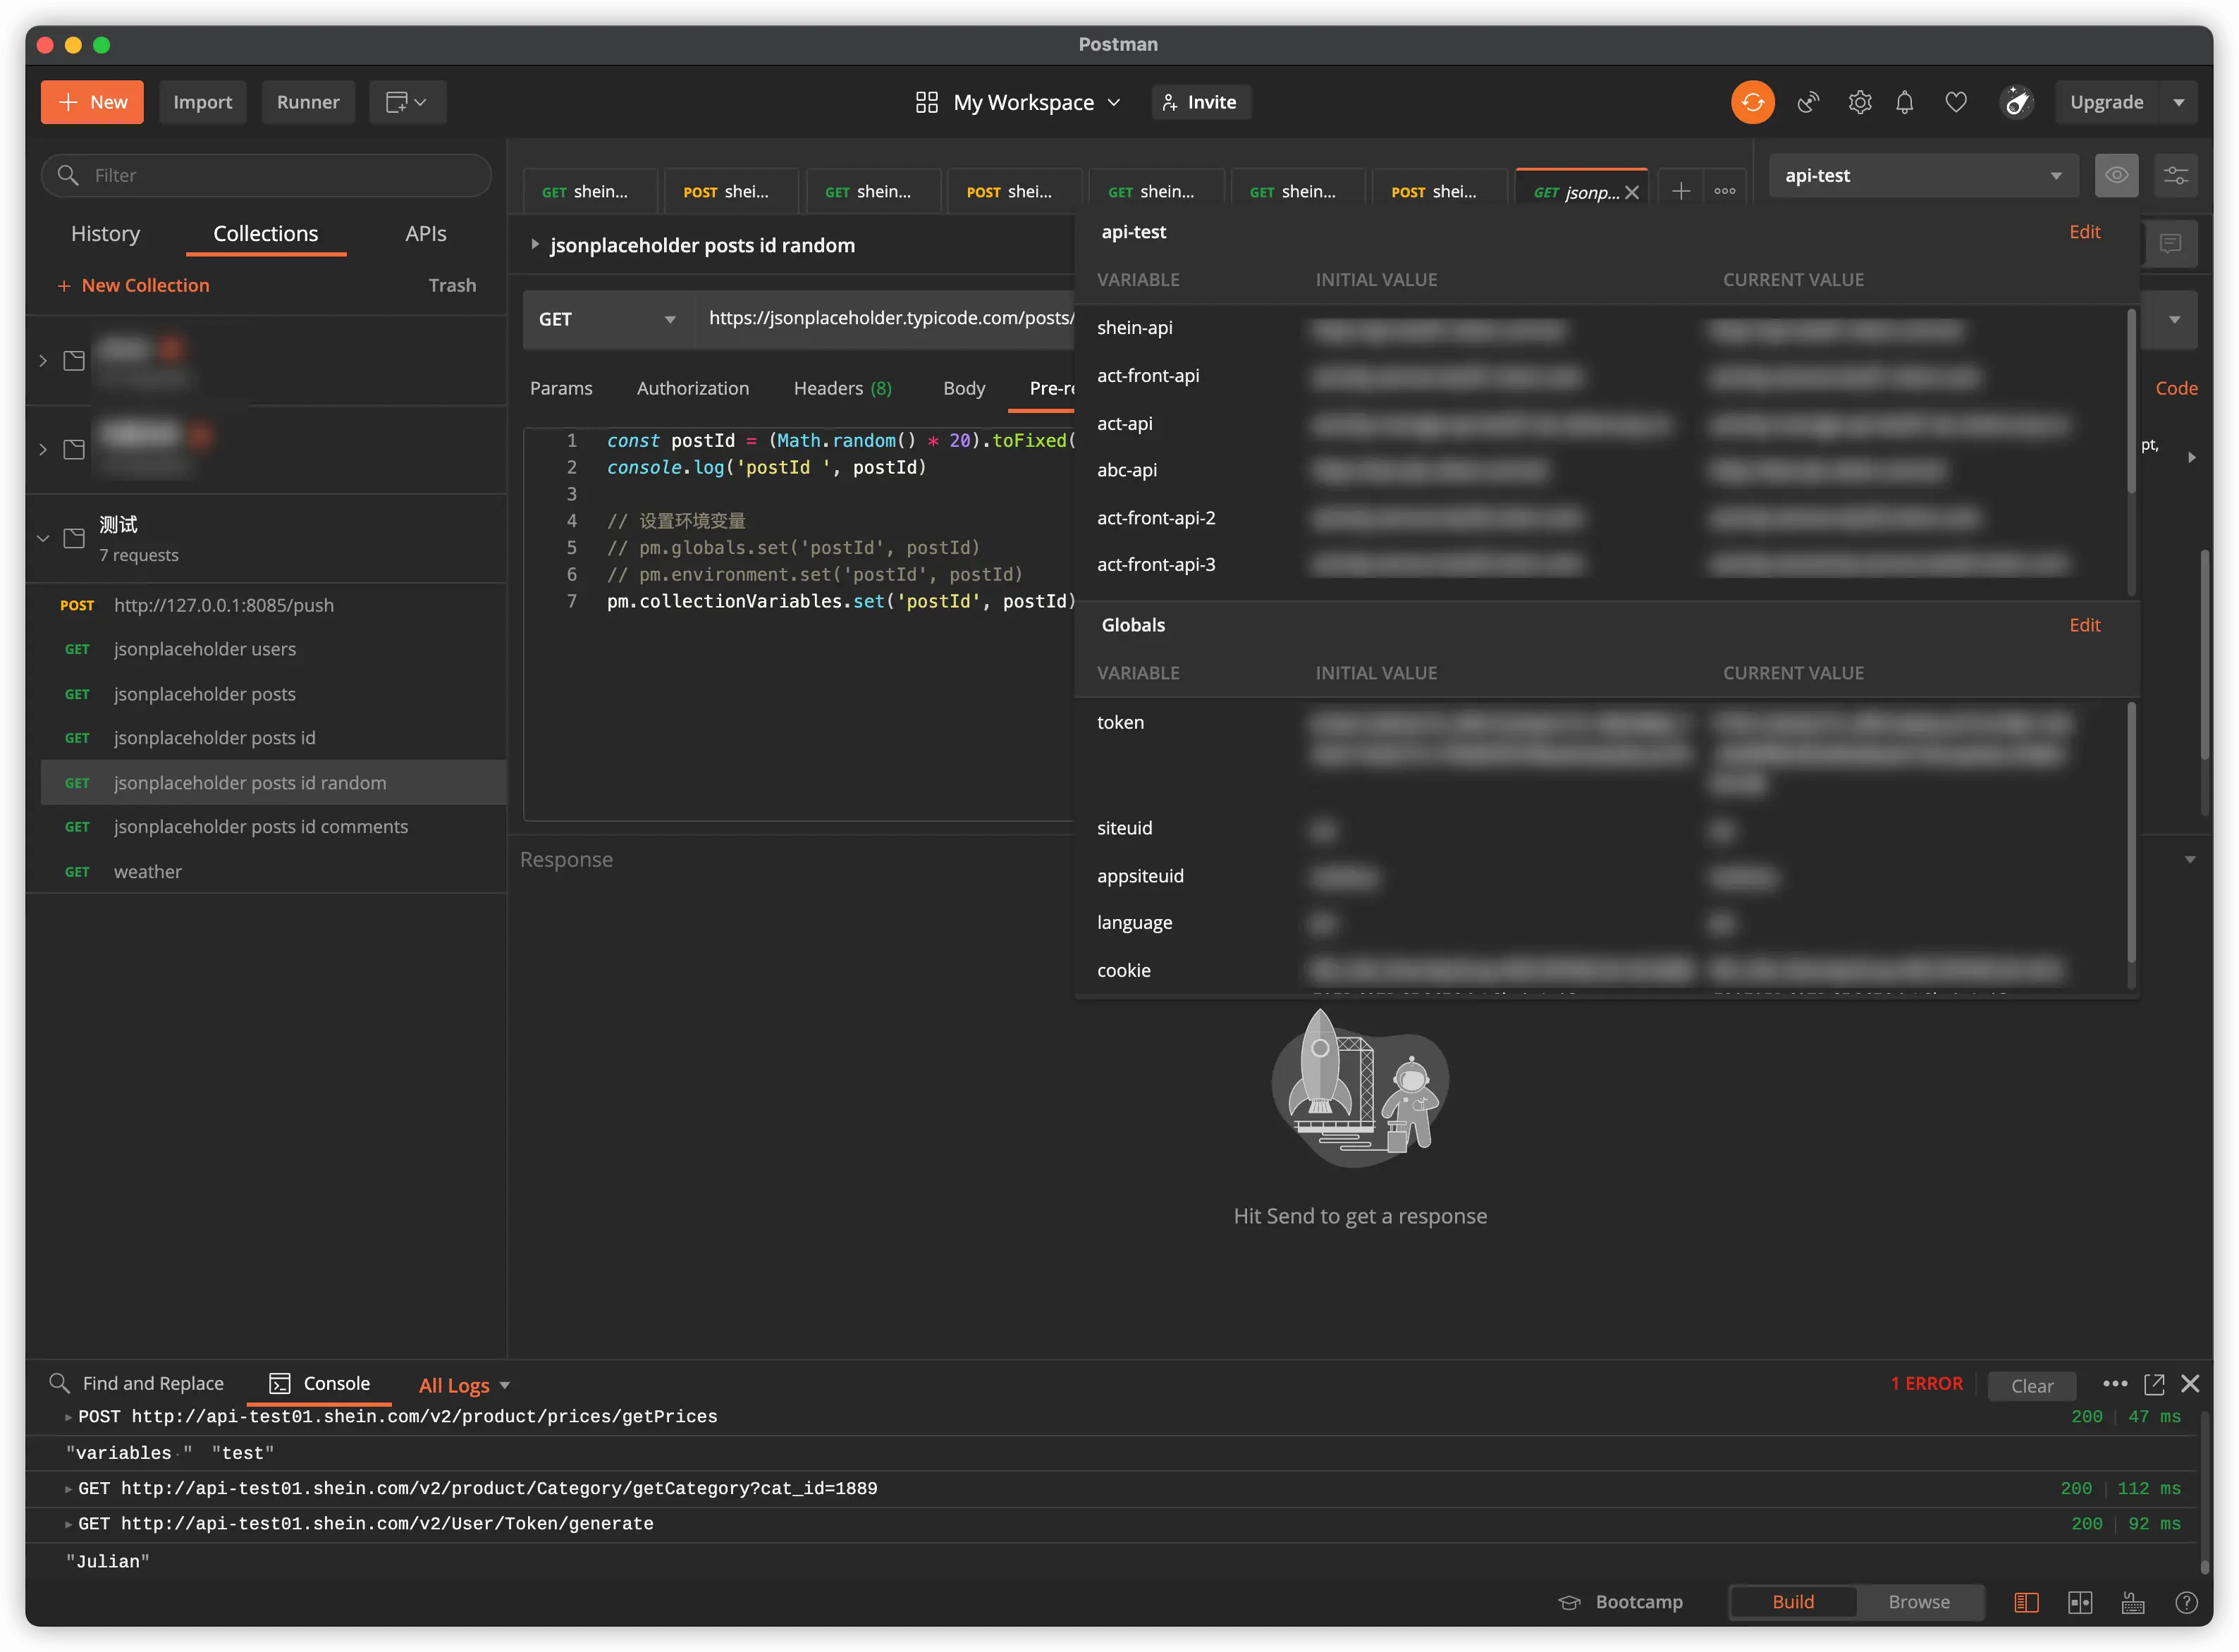Screen dimensions: 2239x1652
Task: Open the Body tab
Action: click(963, 388)
